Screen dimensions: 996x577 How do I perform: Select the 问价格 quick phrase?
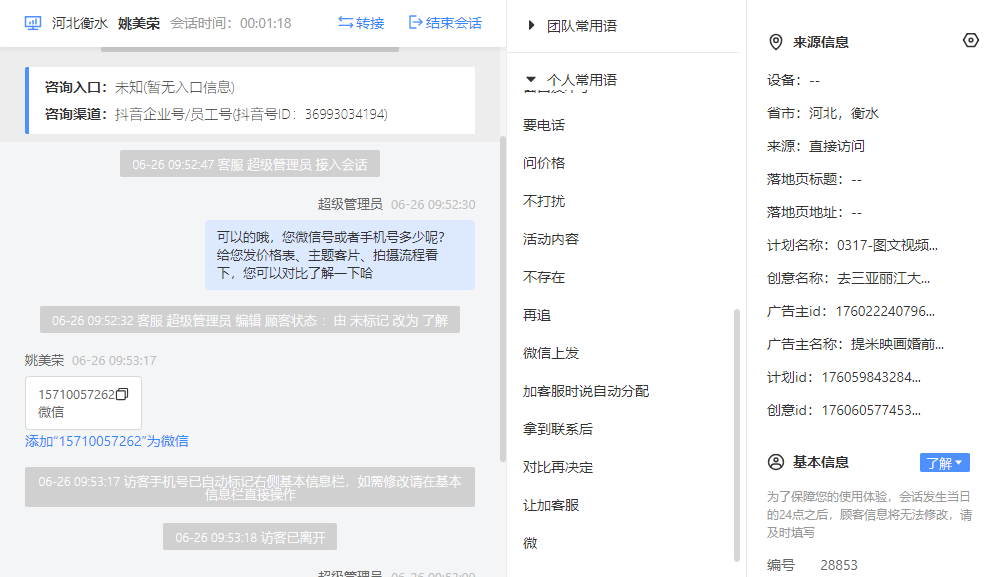pos(544,163)
